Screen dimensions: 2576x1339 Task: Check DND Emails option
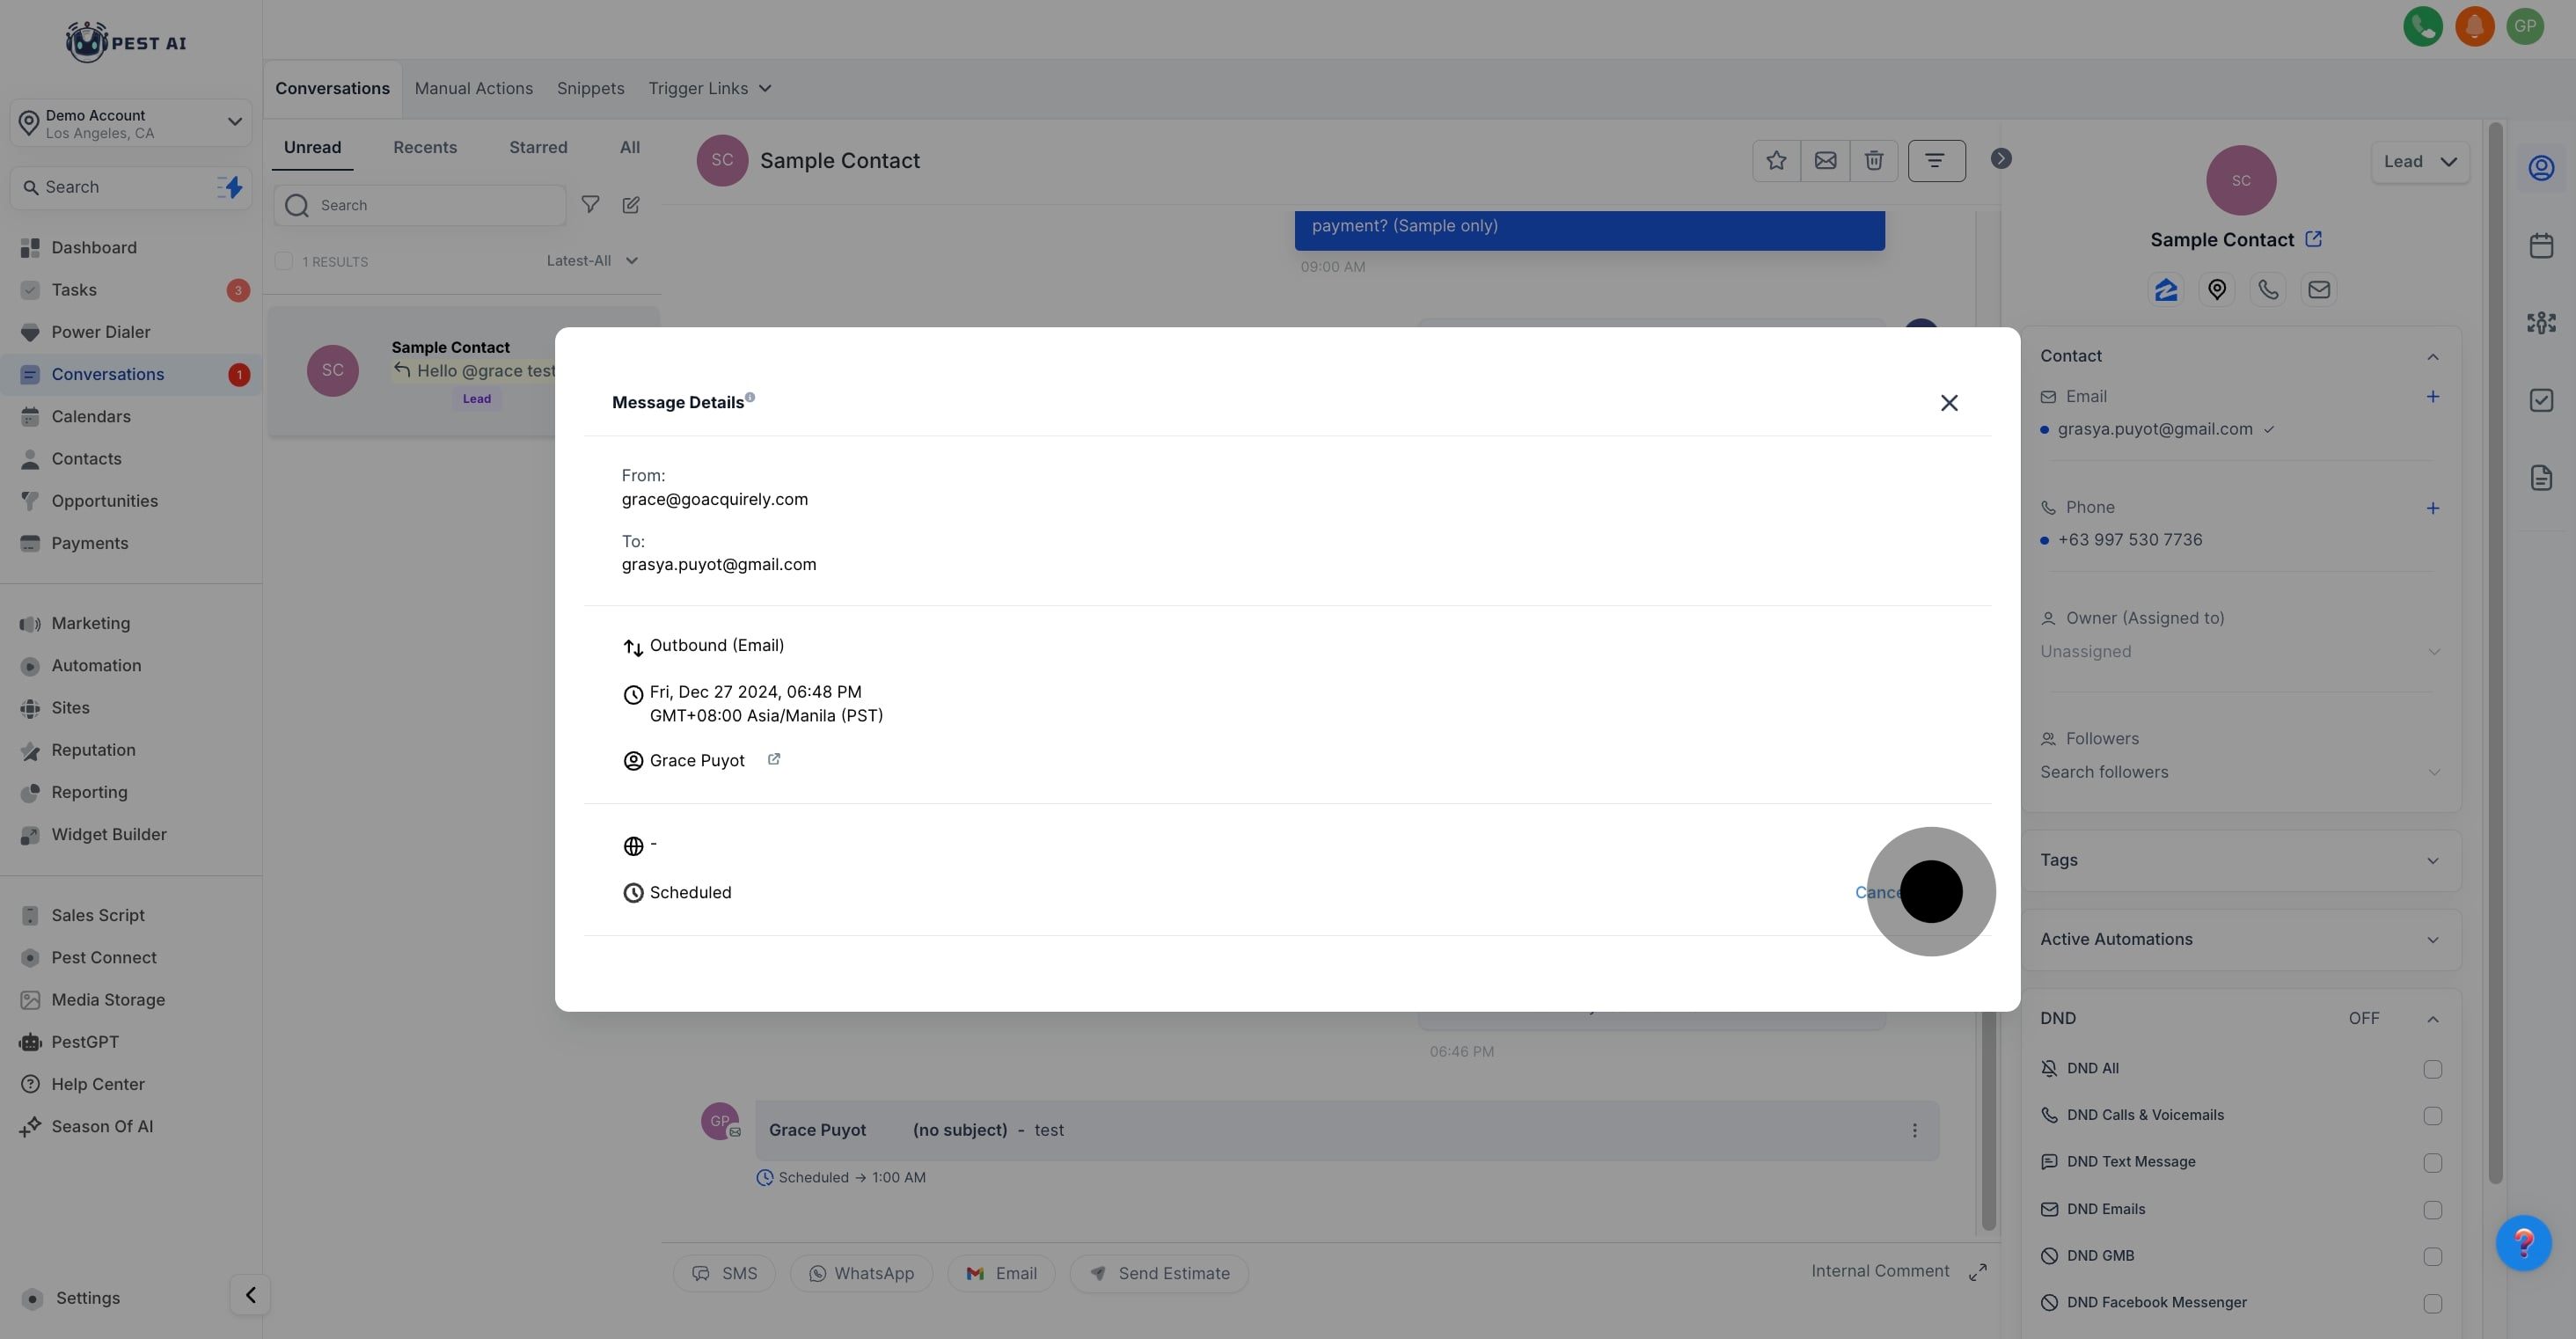click(x=2432, y=1210)
